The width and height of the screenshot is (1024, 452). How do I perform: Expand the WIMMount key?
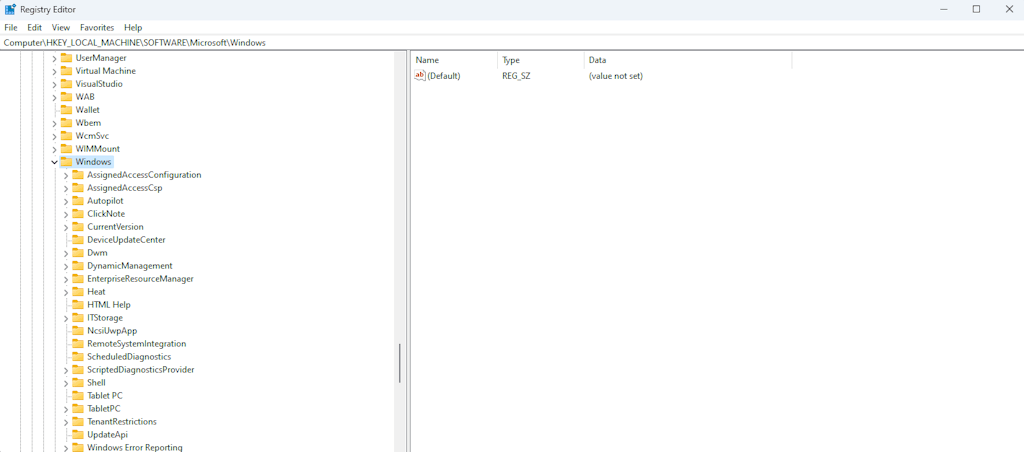pyautogui.click(x=54, y=149)
